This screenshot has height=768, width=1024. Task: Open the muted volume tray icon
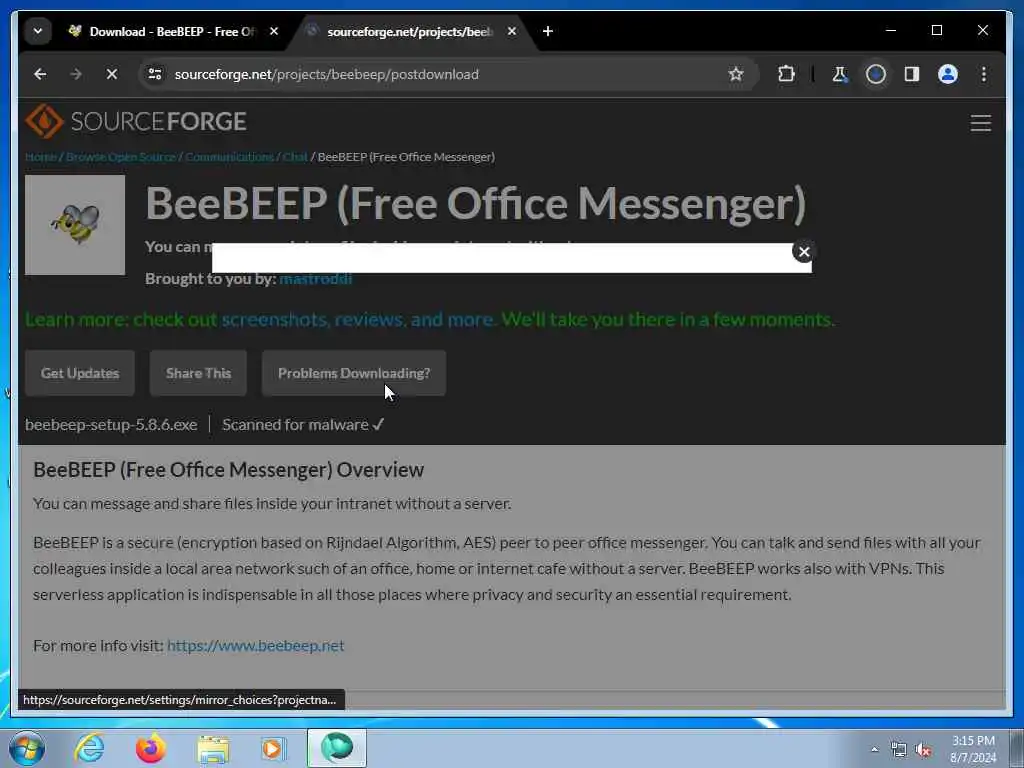923,750
